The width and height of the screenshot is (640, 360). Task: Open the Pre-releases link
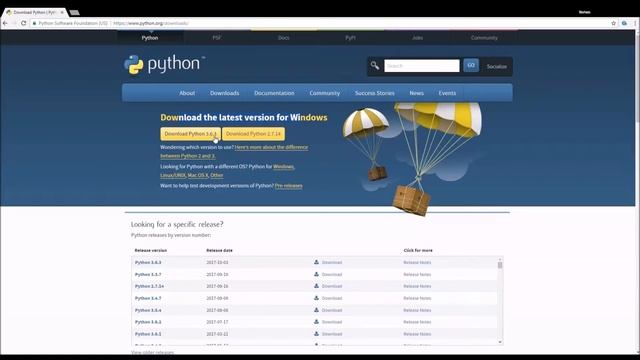289,186
